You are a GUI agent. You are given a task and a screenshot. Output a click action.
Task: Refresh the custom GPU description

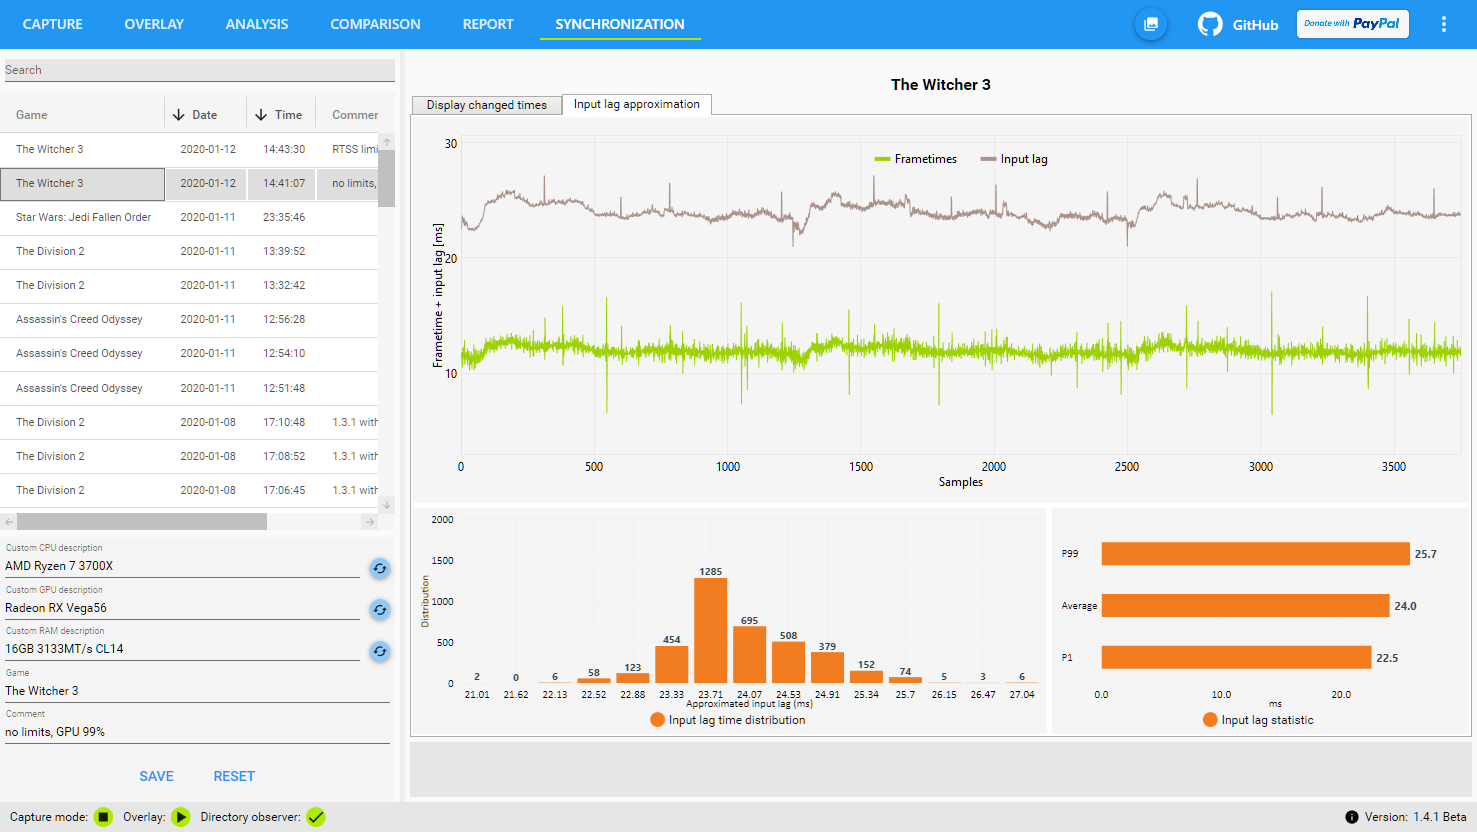tap(380, 610)
